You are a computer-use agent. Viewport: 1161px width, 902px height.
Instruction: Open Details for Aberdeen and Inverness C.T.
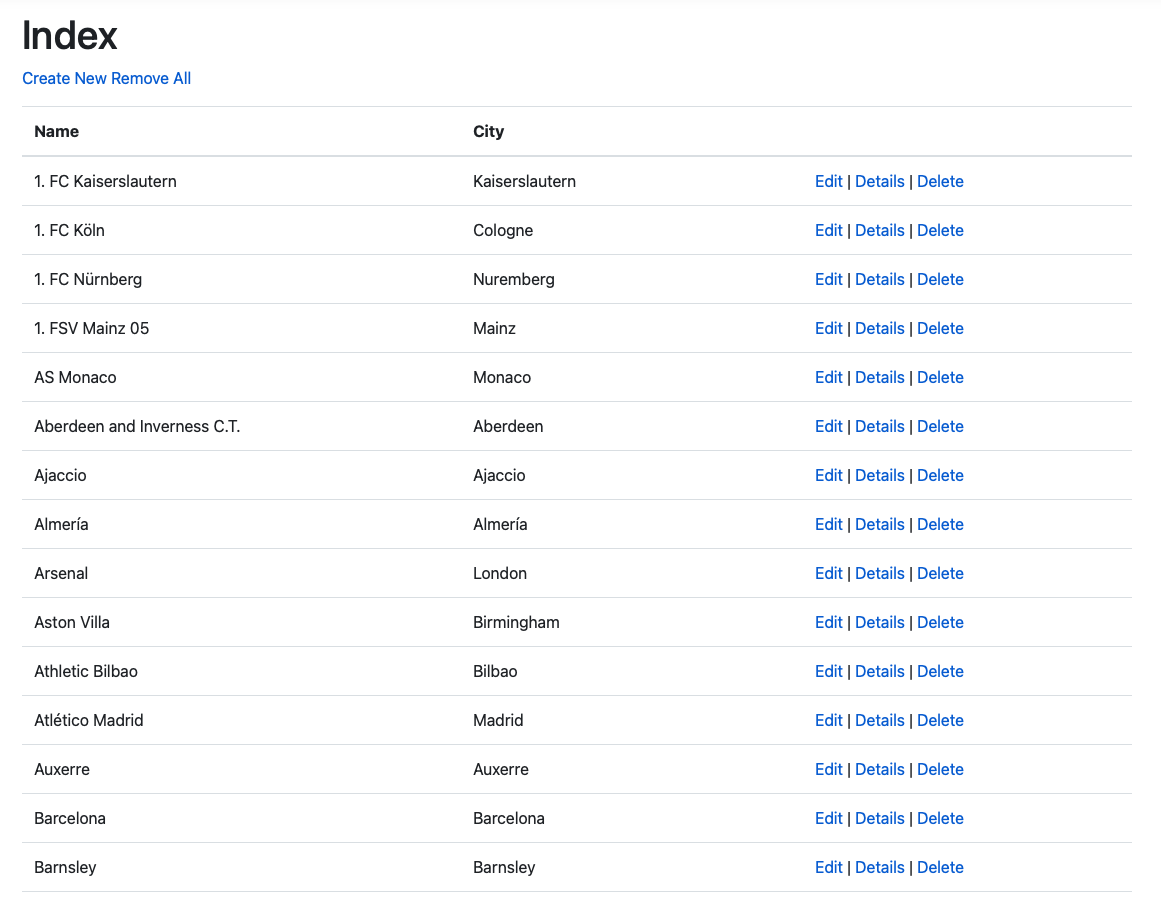coord(880,427)
